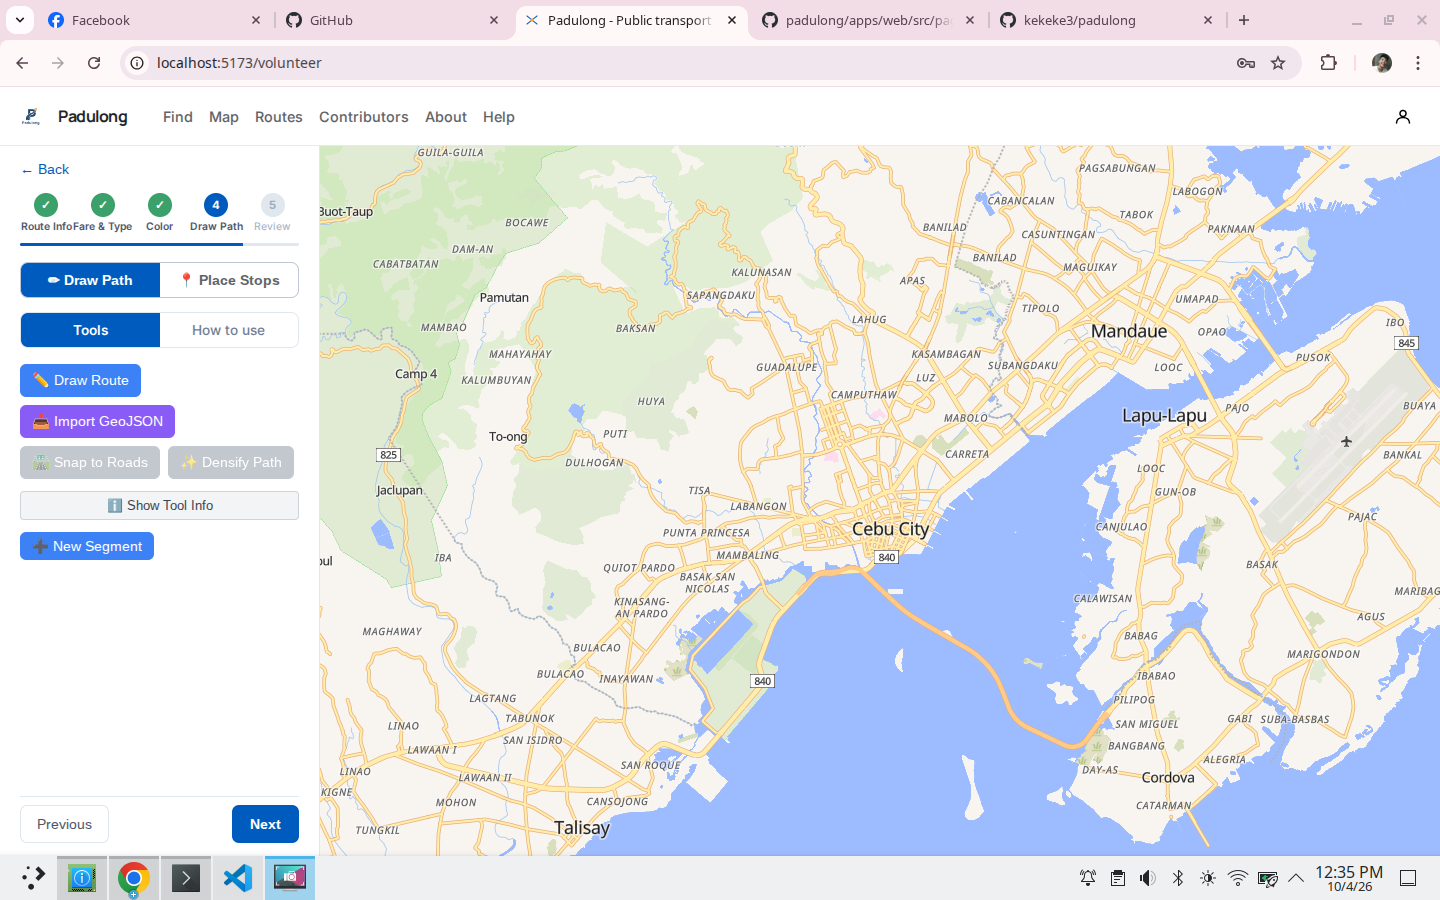1440x900 pixels.
Task: Switch to Place Stops mode
Action: tap(229, 280)
